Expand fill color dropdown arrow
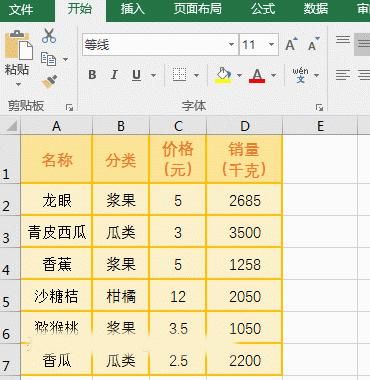 coord(239,75)
